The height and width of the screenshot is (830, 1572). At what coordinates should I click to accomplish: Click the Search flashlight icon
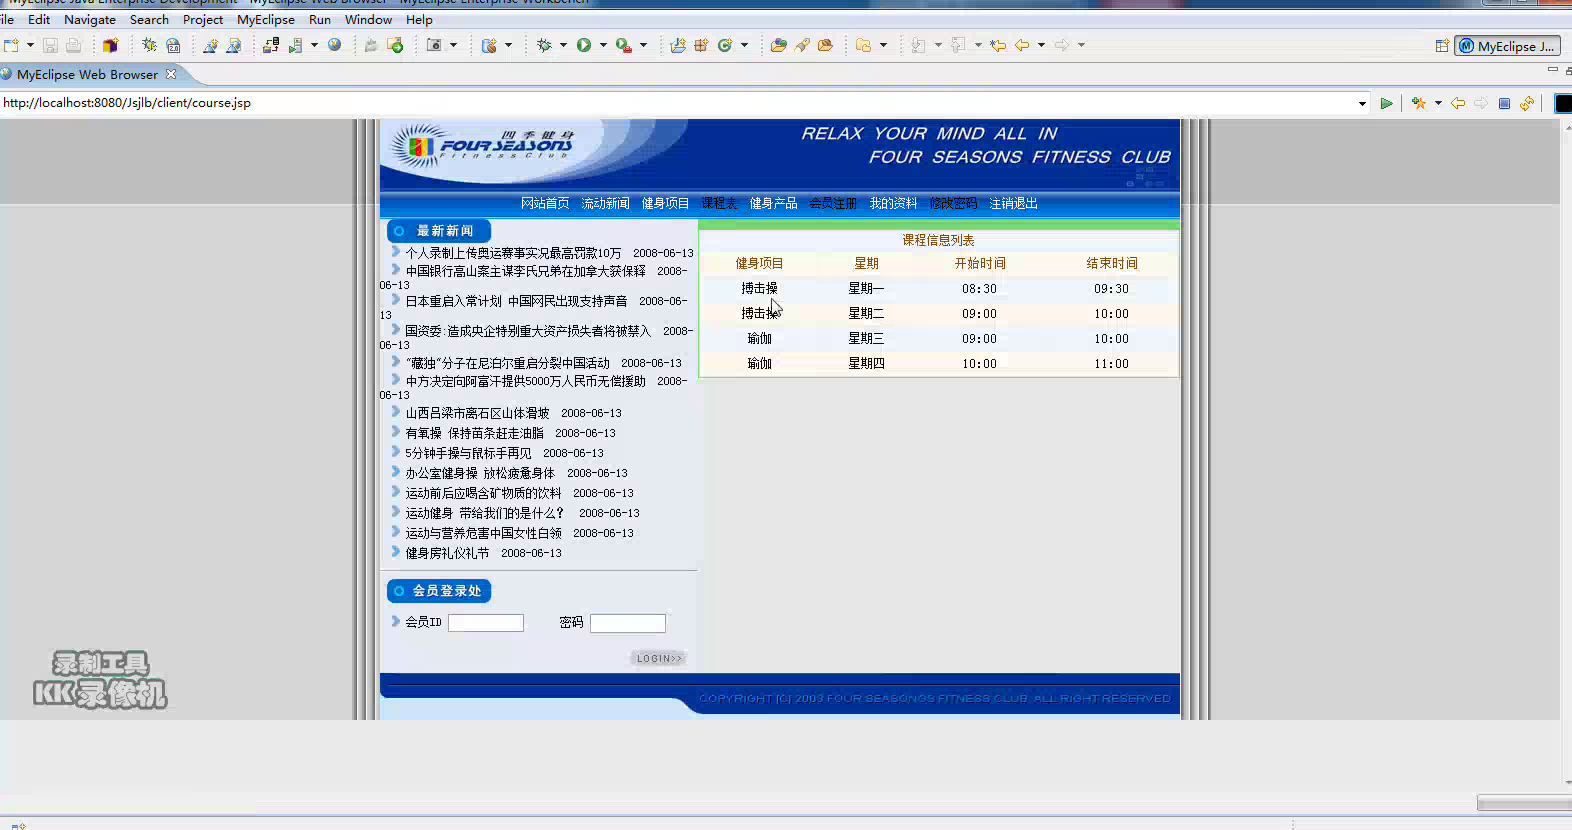click(802, 45)
